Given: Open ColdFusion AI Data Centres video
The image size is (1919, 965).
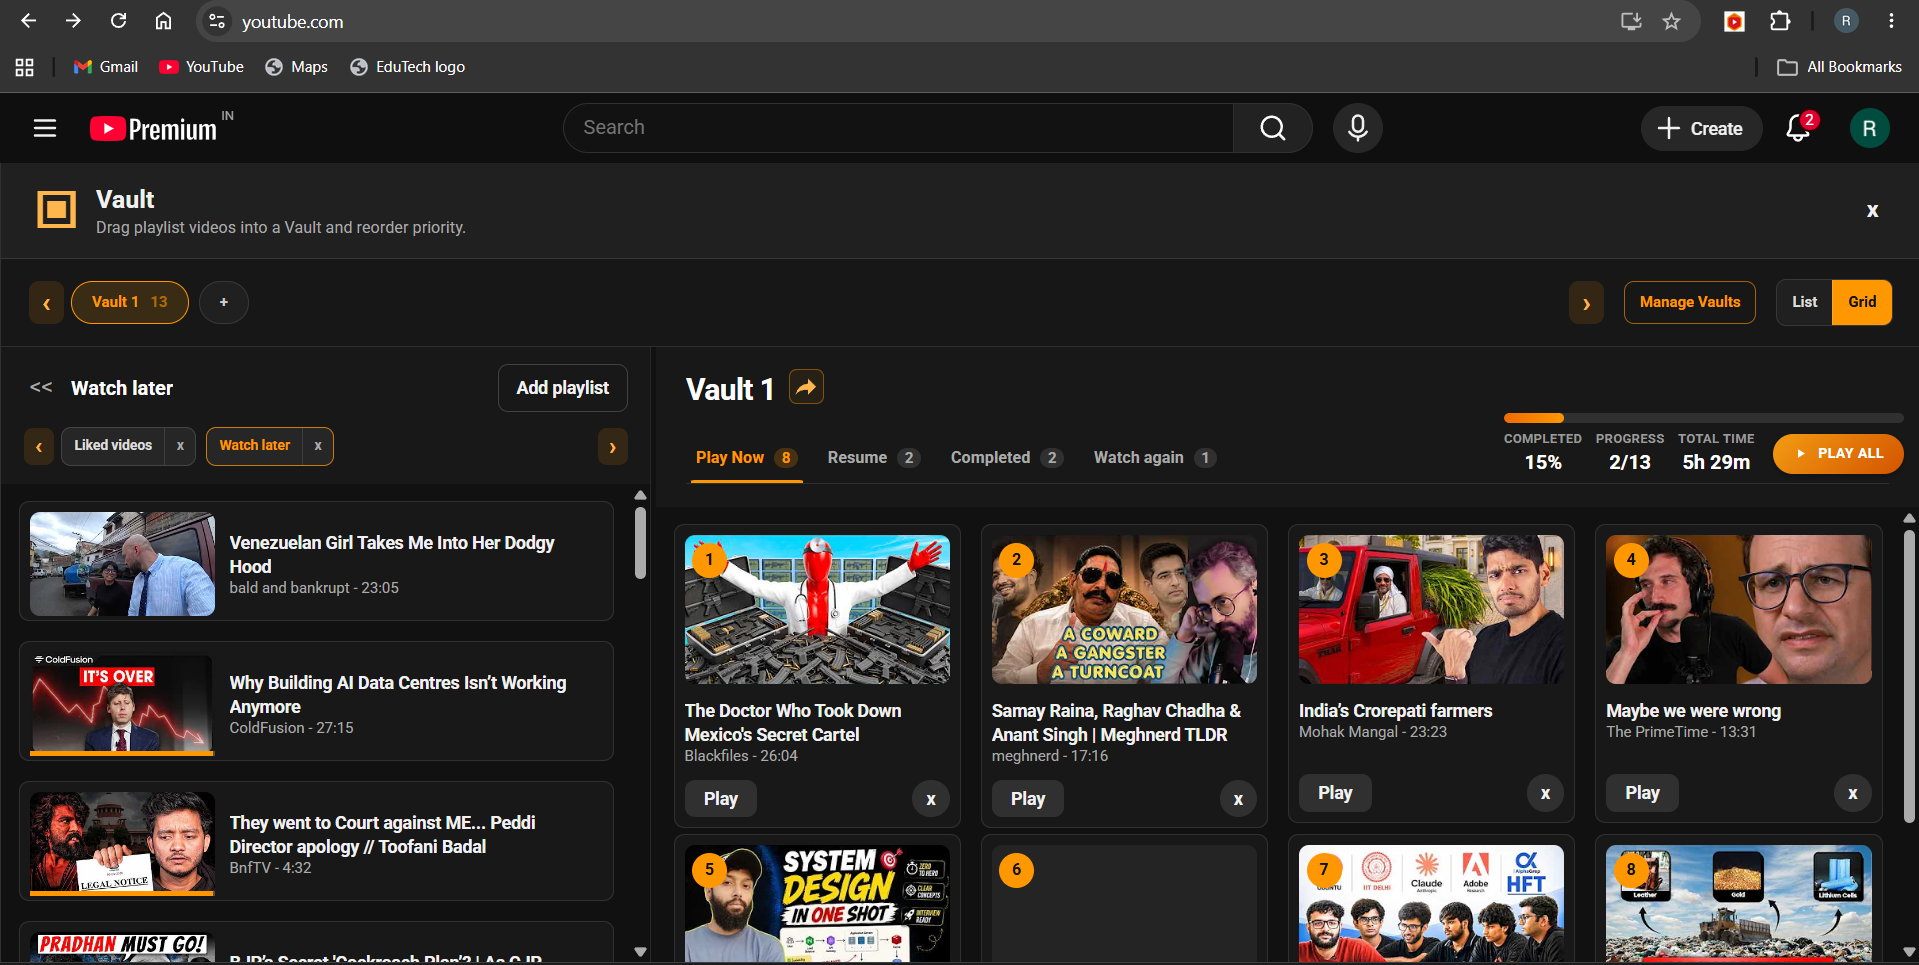Looking at the screenshot, I should [316, 702].
